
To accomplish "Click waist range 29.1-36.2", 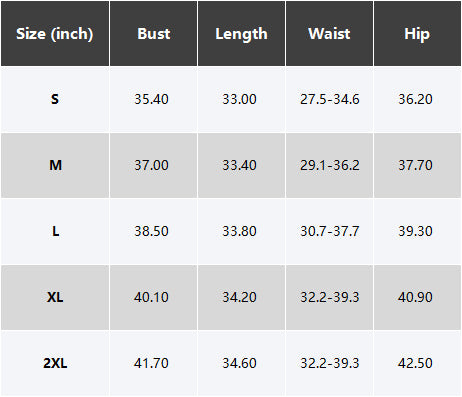I will click(x=330, y=165).
